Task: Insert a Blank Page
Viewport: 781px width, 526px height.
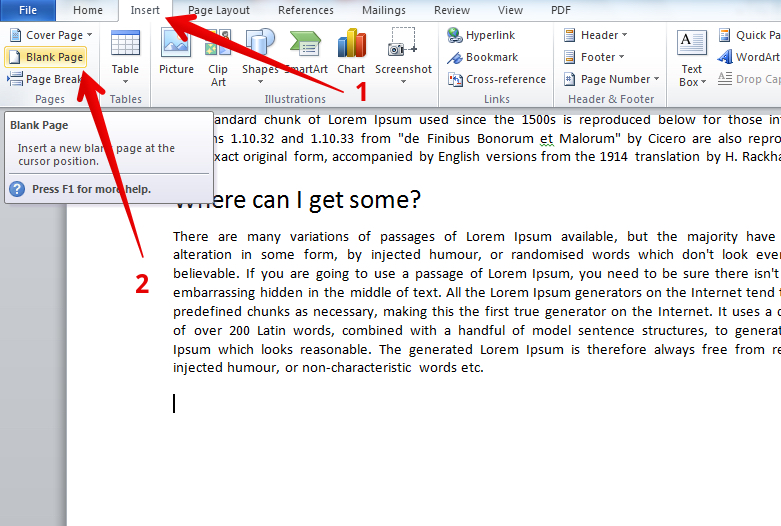Action: (x=46, y=57)
